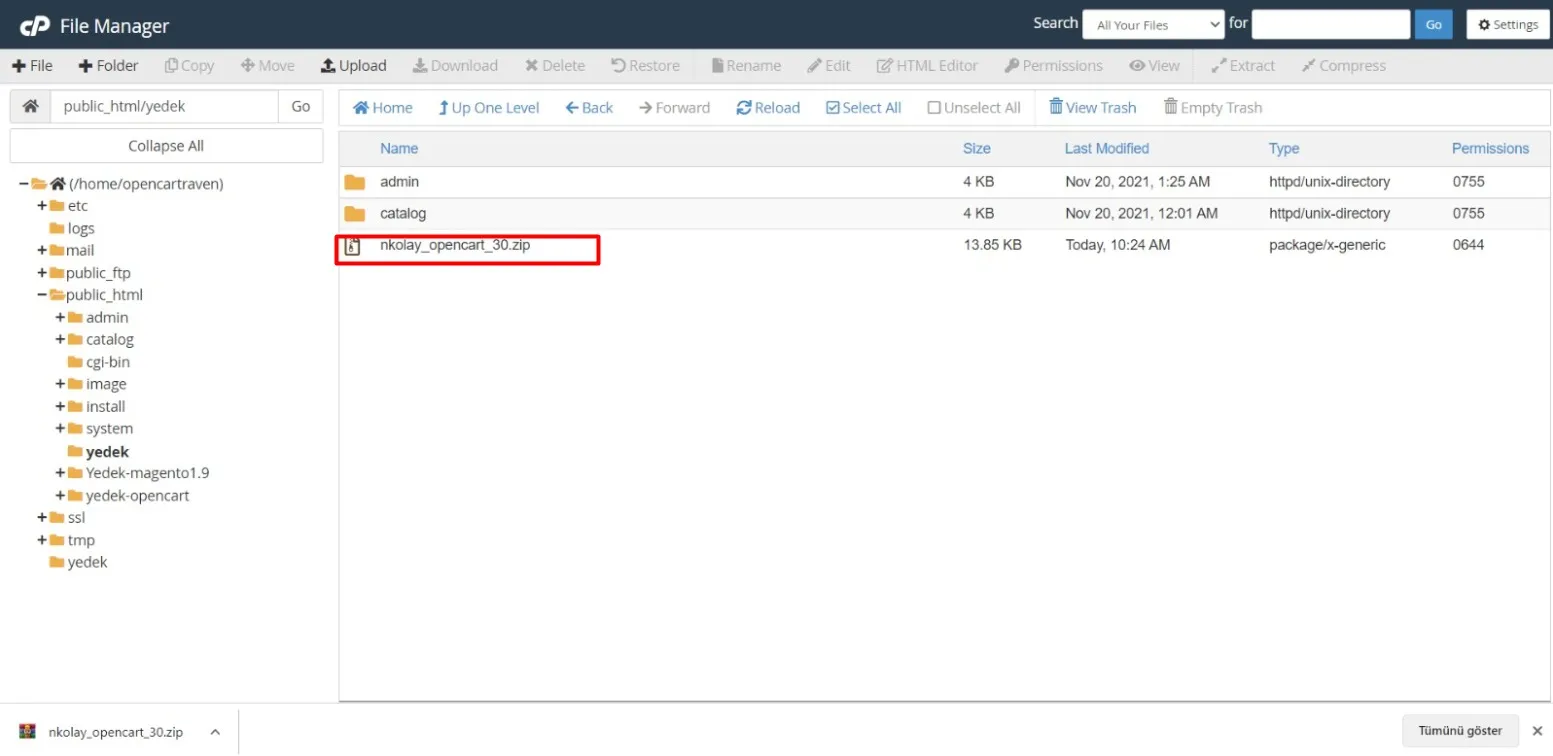Collapse the public_html tree node
Screen dimensions: 1553x756
click(42, 295)
